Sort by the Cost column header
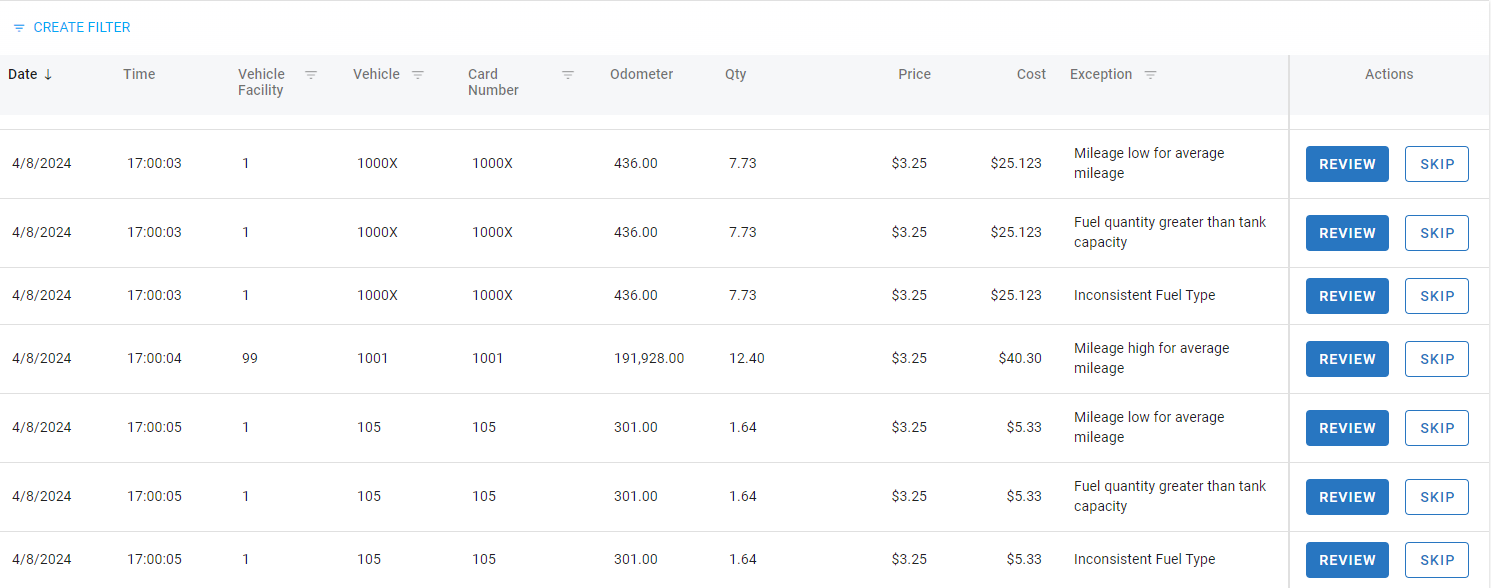Viewport: 1491px width, 588px height. coord(1031,75)
